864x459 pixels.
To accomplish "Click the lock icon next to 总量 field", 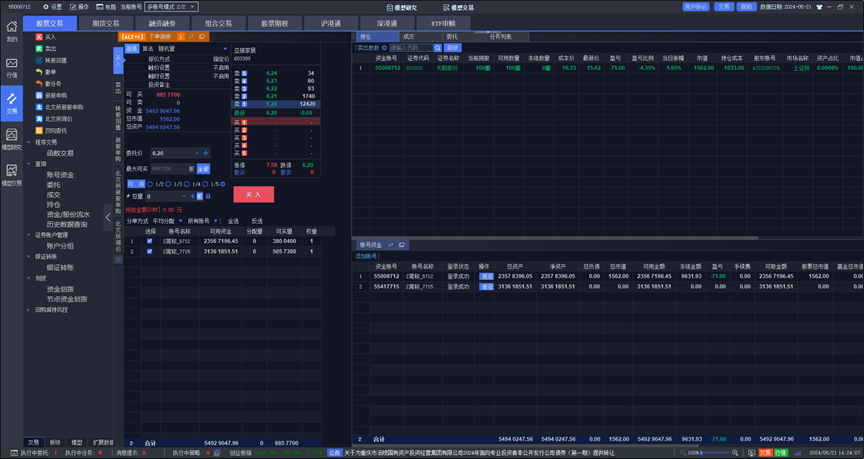I will 208,196.
